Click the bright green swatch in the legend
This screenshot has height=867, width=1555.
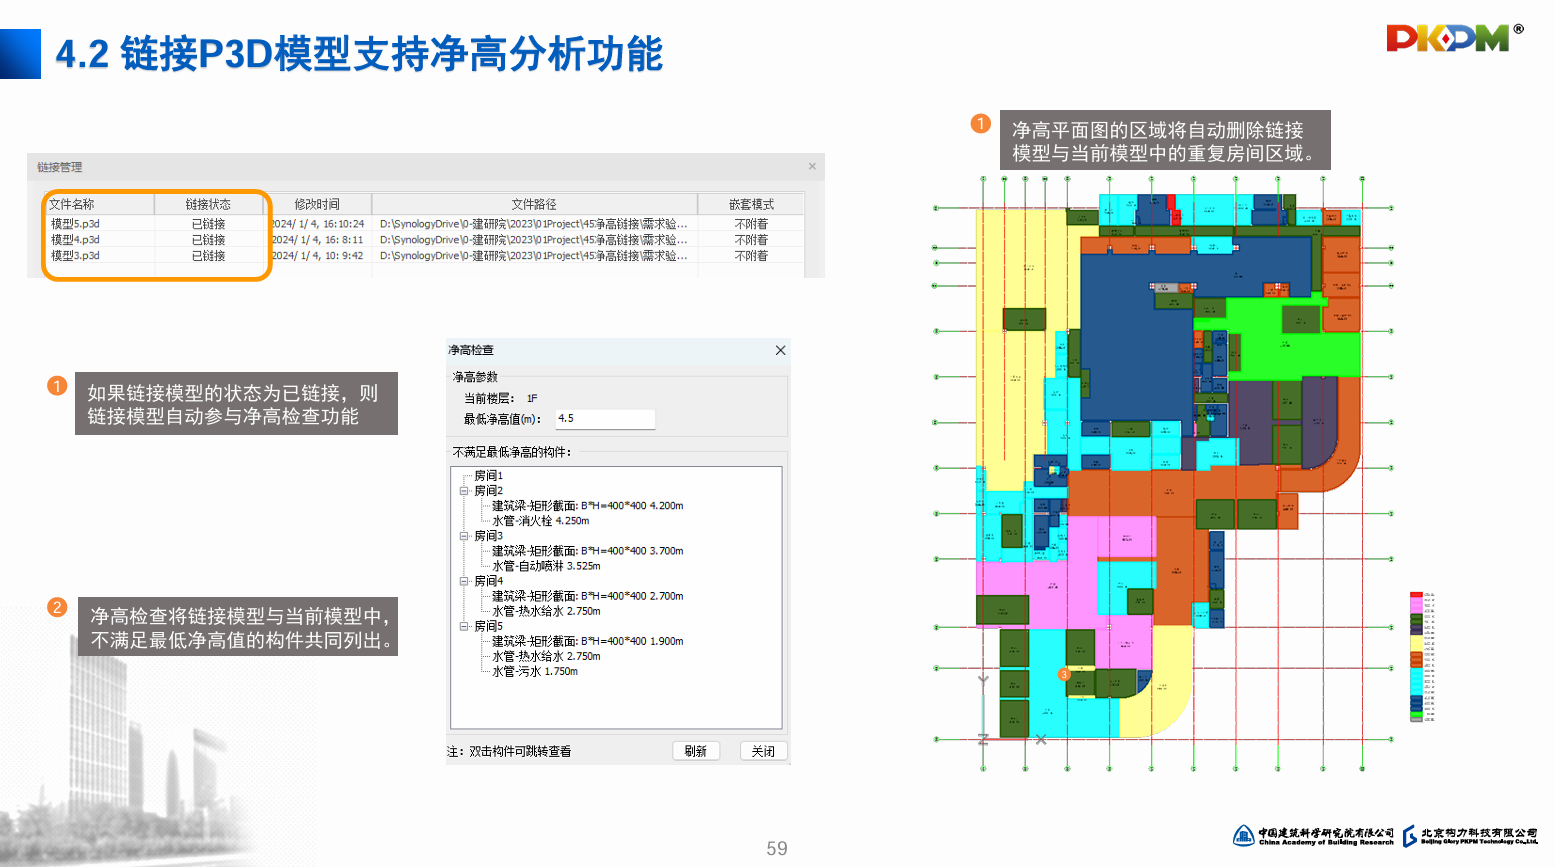(x=1416, y=716)
